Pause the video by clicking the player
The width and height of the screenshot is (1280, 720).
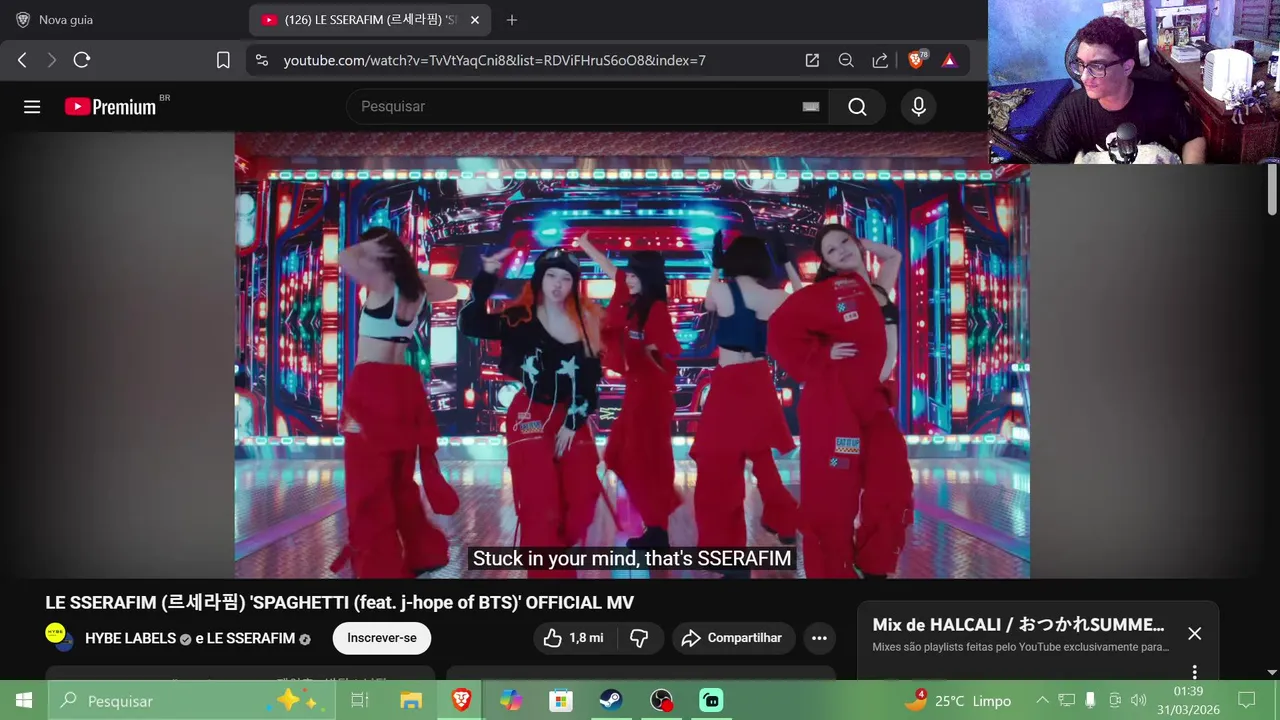pos(632,355)
